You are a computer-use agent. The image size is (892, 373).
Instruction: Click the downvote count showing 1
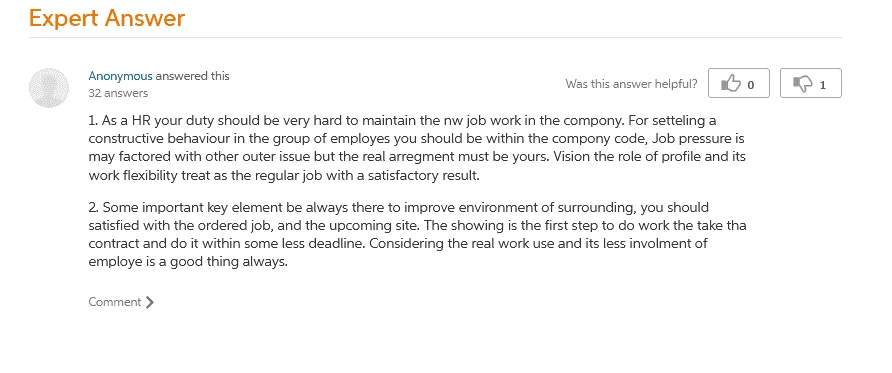pos(823,85)
